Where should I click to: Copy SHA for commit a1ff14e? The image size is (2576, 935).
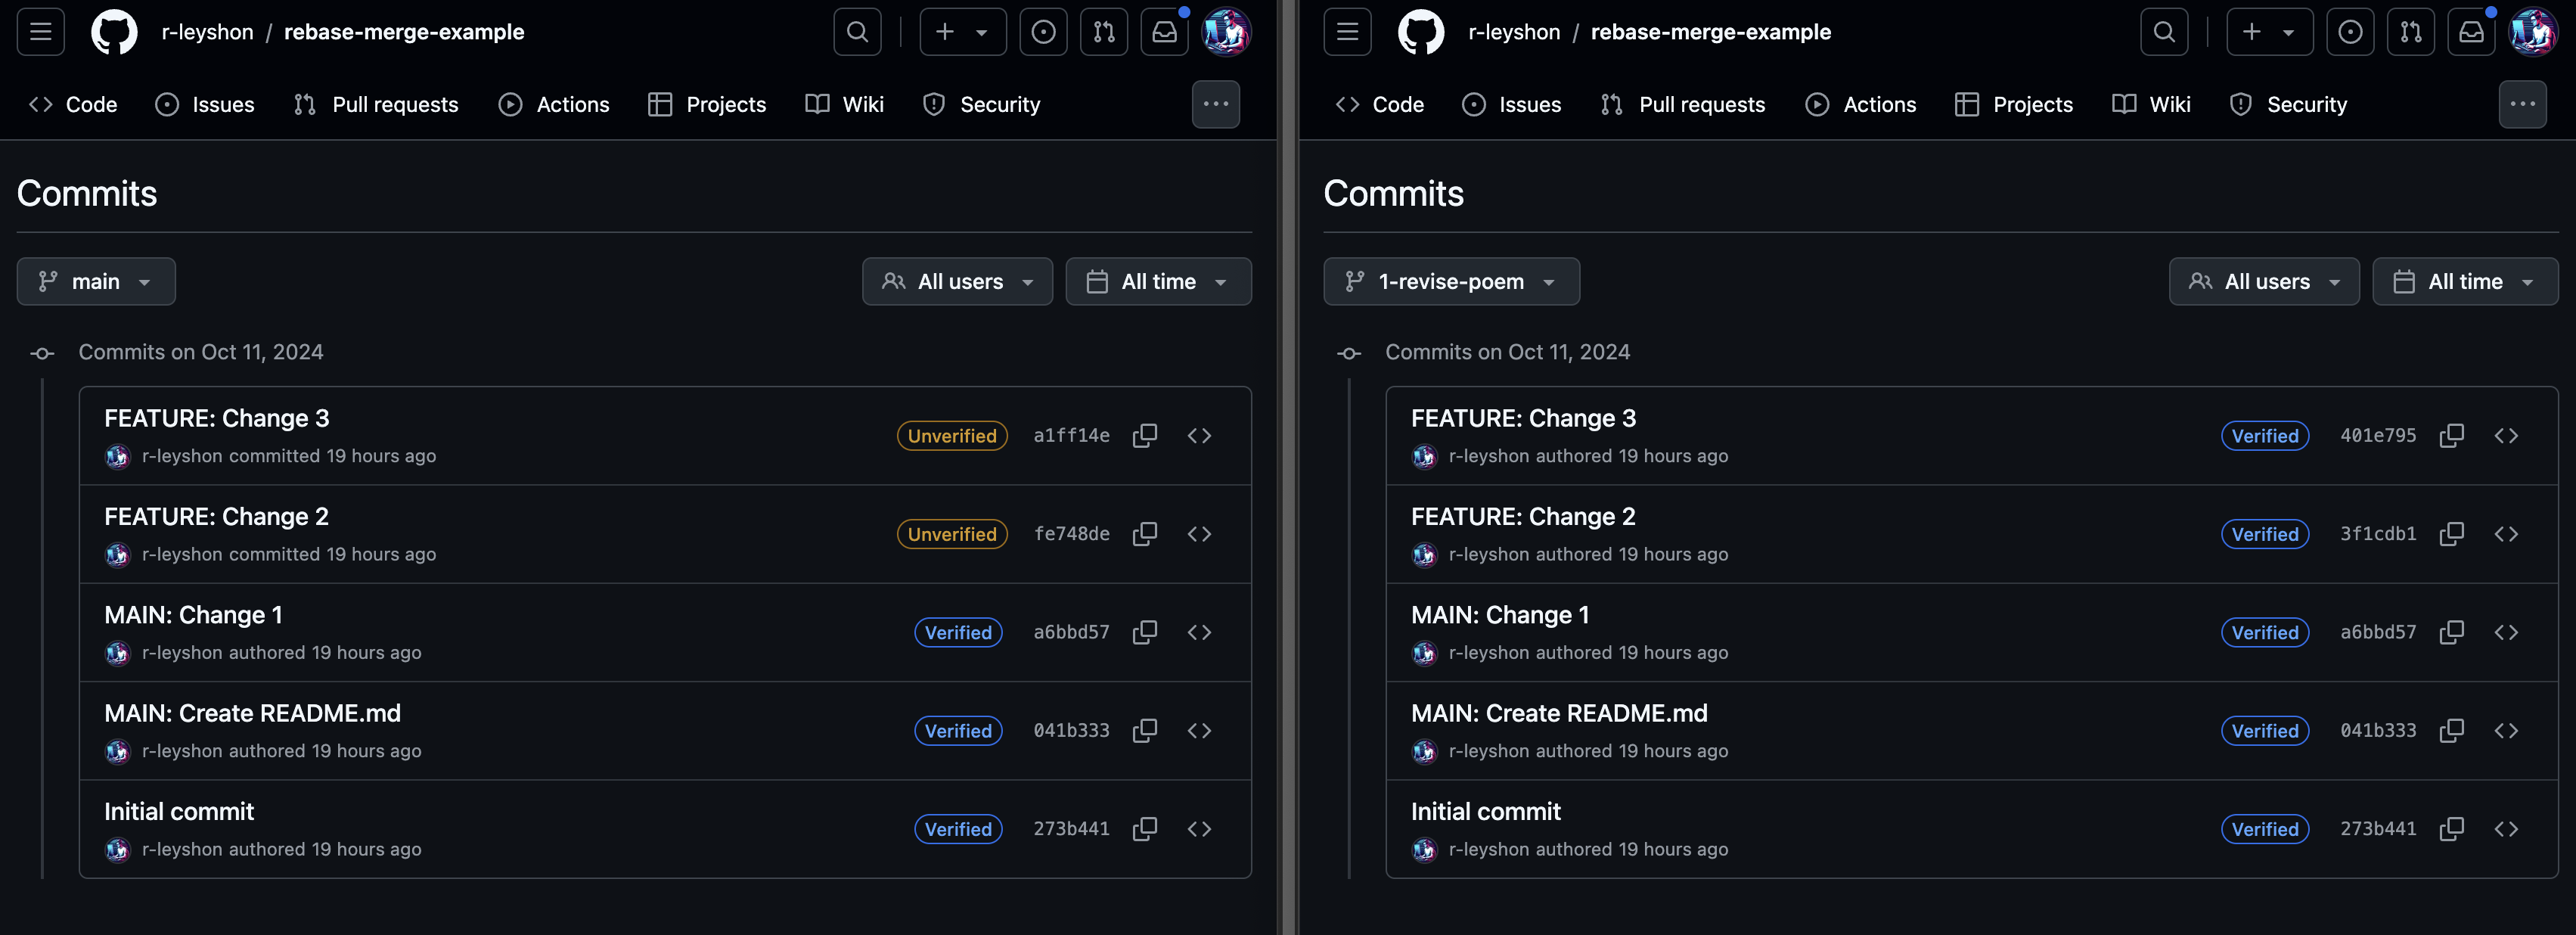[1145, 435]
